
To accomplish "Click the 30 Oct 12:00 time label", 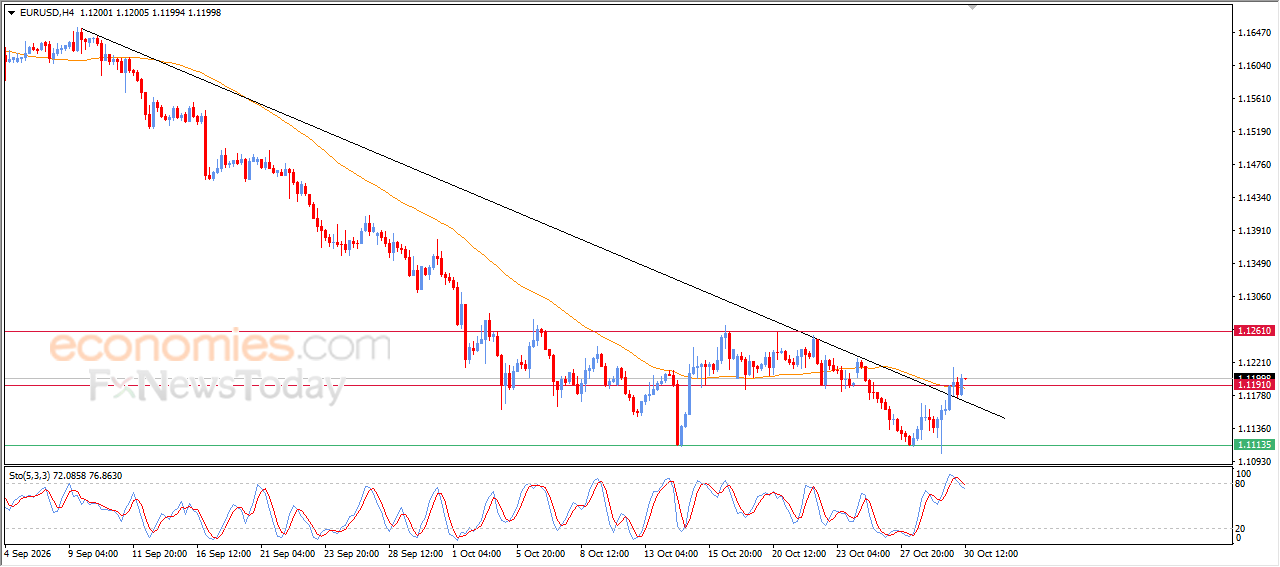I will [992, 552].
